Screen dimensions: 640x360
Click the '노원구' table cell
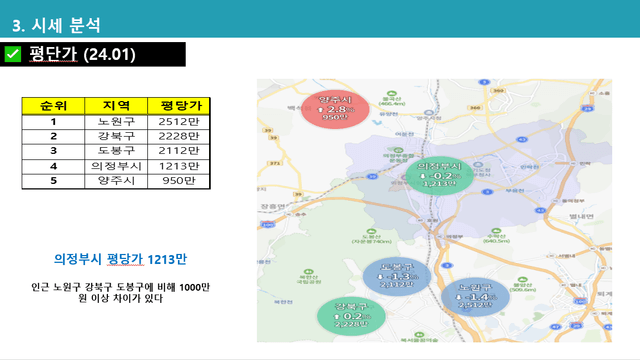pos(116,122)
